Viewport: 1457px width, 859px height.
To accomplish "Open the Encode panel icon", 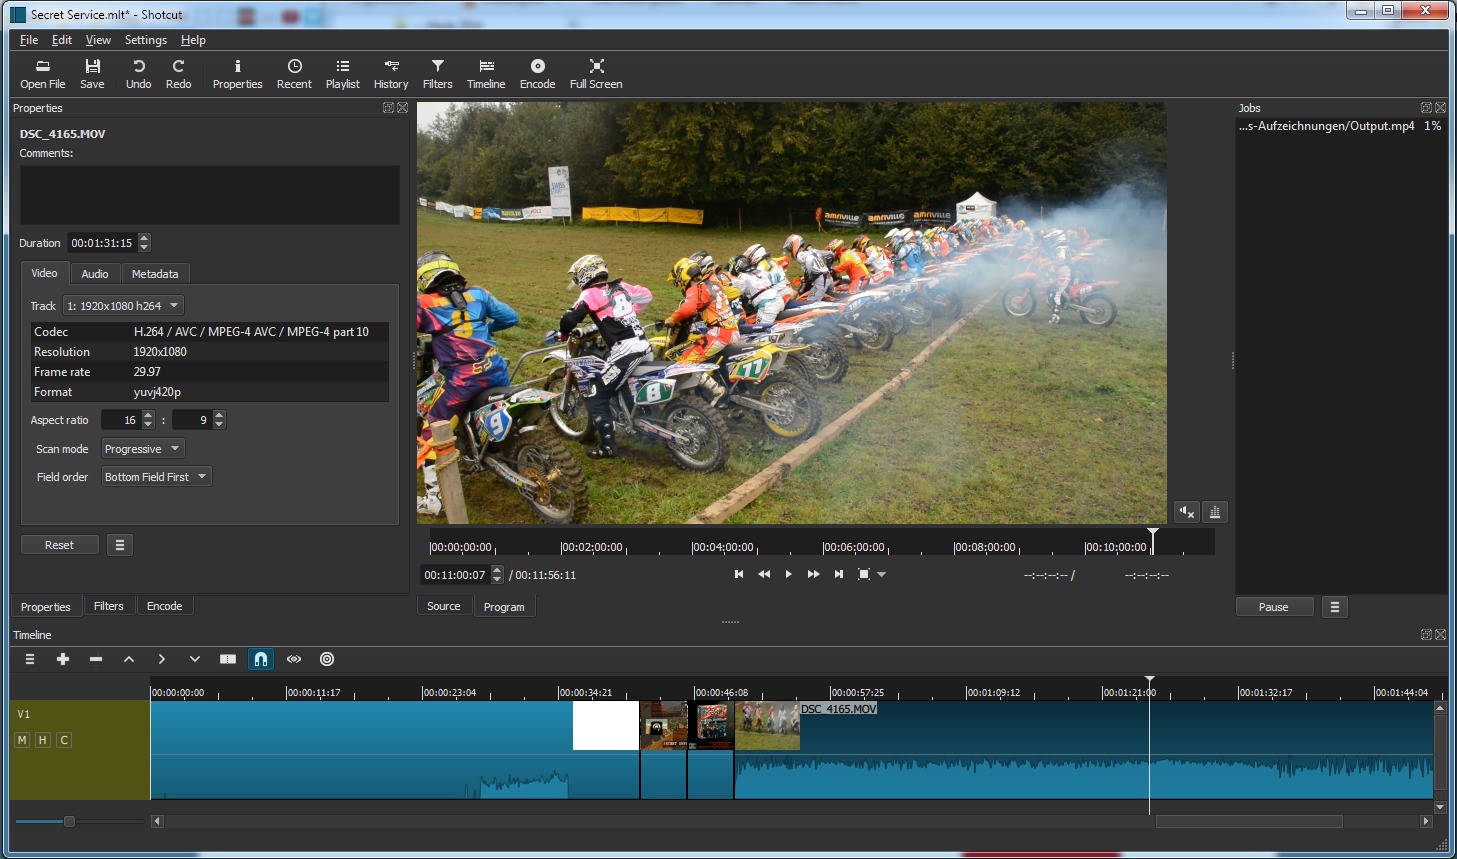I will (x=537, y=71).
